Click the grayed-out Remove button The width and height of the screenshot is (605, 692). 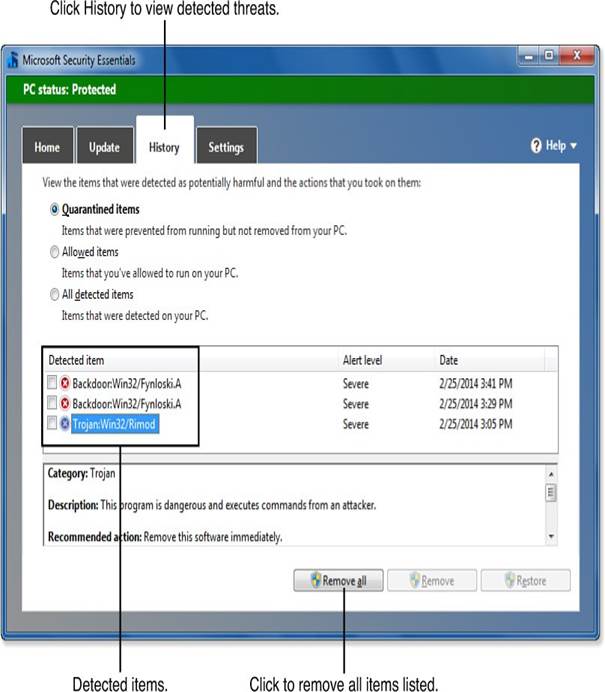pyautogui.click(x=432, y=580)
